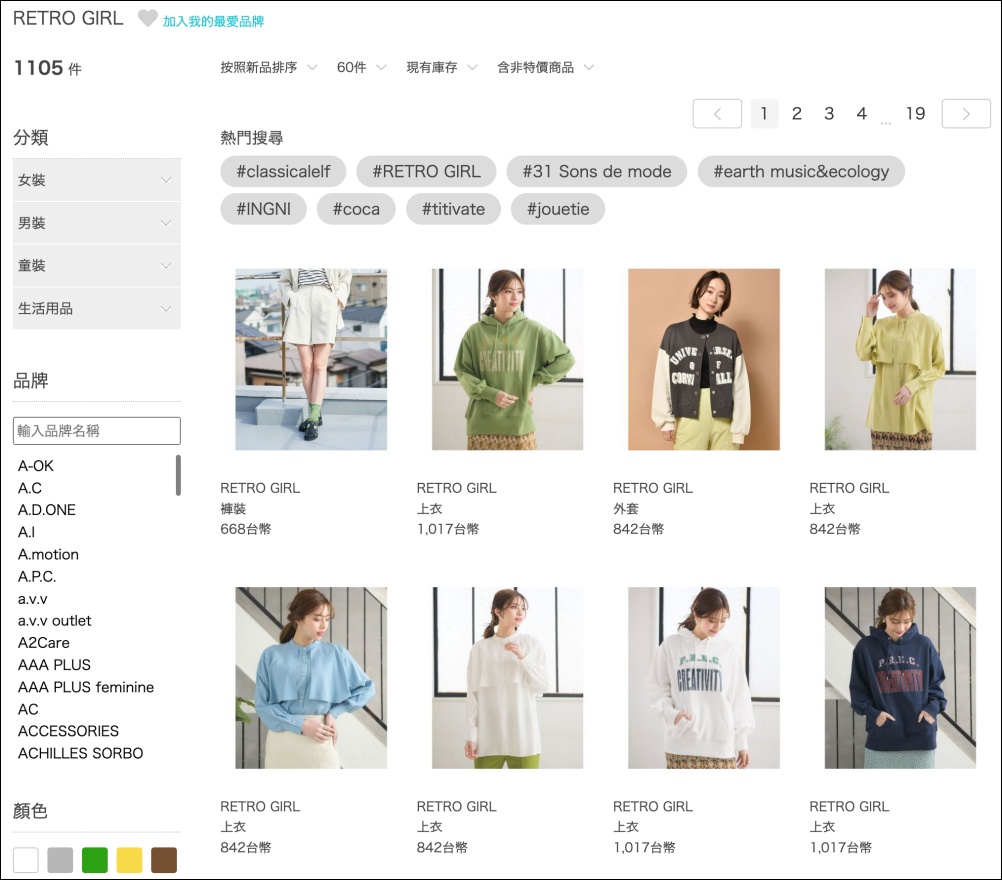Expand the 男裝 category
The height and width of the screenshot is (880, 1002).
point(96,223)
